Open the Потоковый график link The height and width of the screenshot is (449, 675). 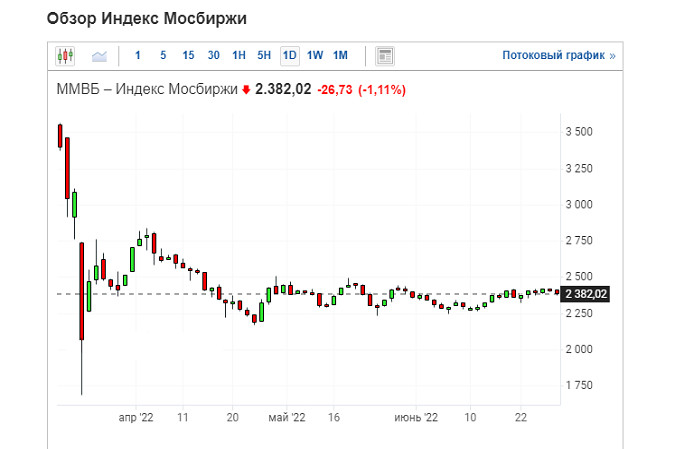[x=559, y=55]
